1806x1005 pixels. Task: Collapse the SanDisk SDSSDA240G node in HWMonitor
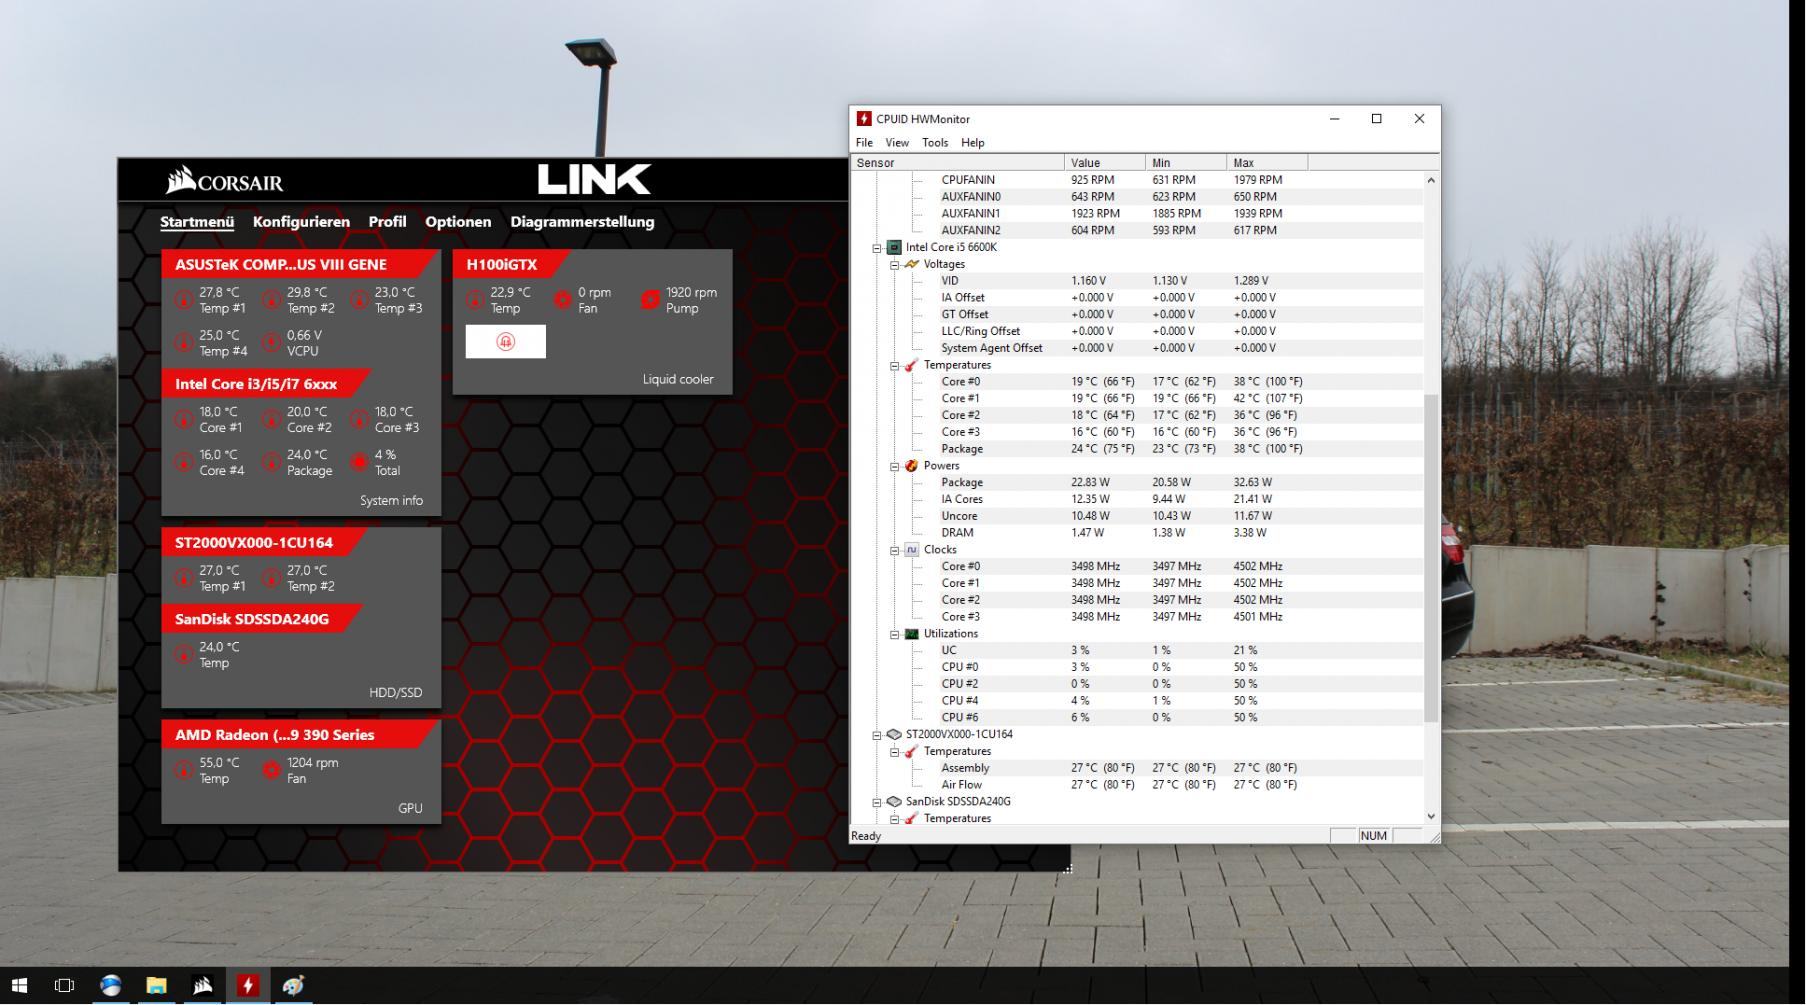click(x=877, y=803)
